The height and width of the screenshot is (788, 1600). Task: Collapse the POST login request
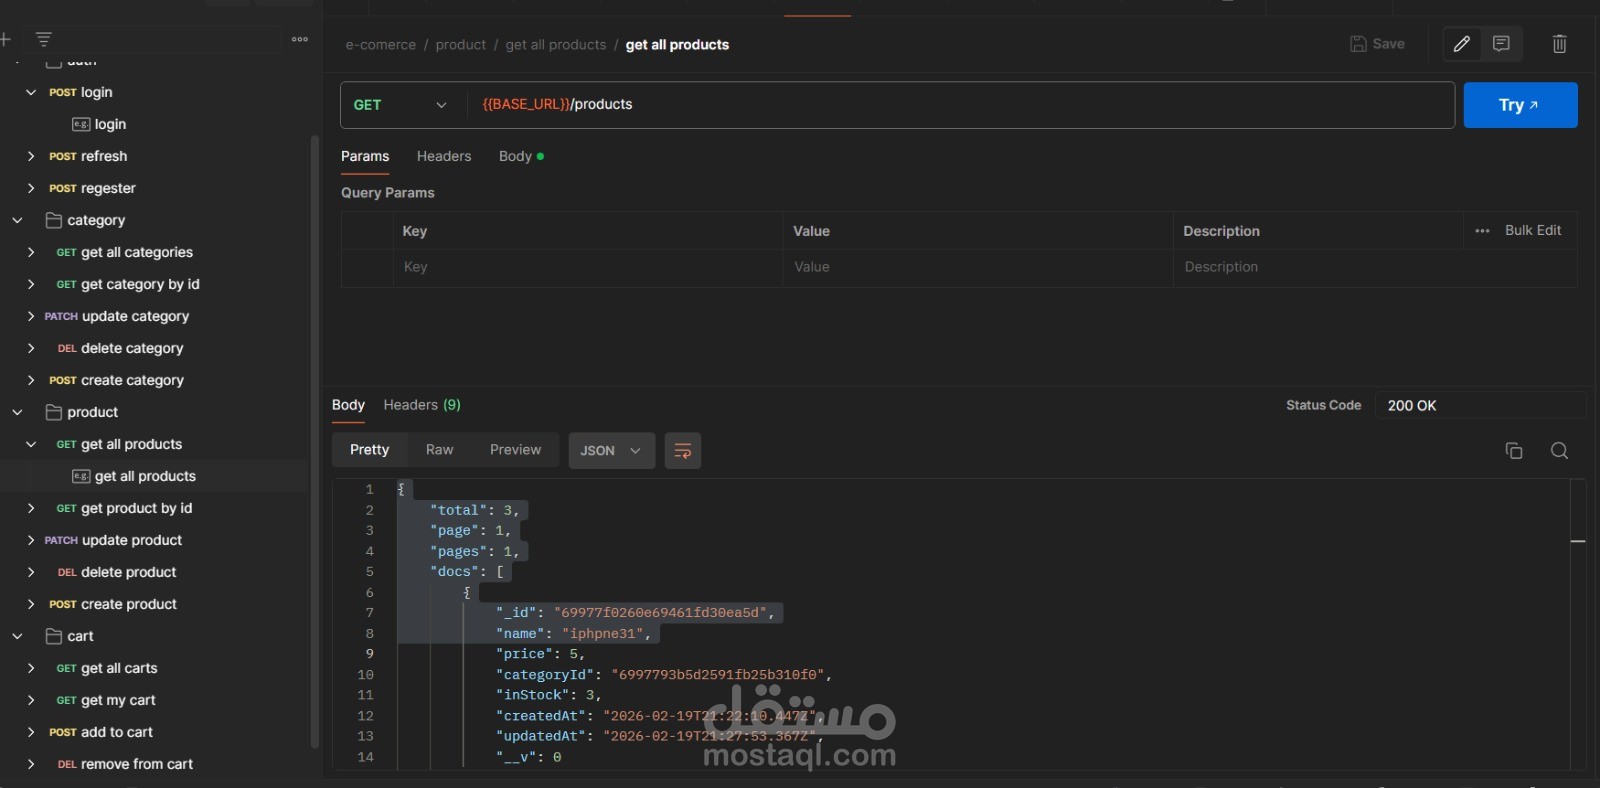(31, 92)
